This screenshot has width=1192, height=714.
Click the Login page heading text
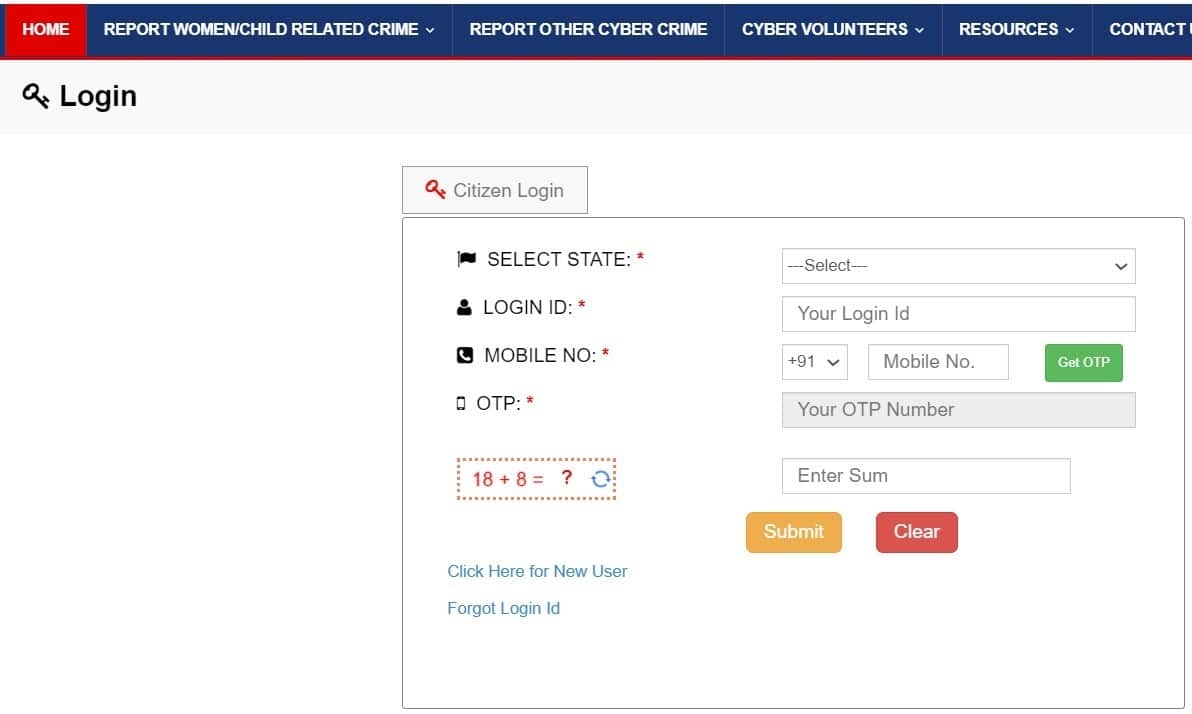click(98, 97)
